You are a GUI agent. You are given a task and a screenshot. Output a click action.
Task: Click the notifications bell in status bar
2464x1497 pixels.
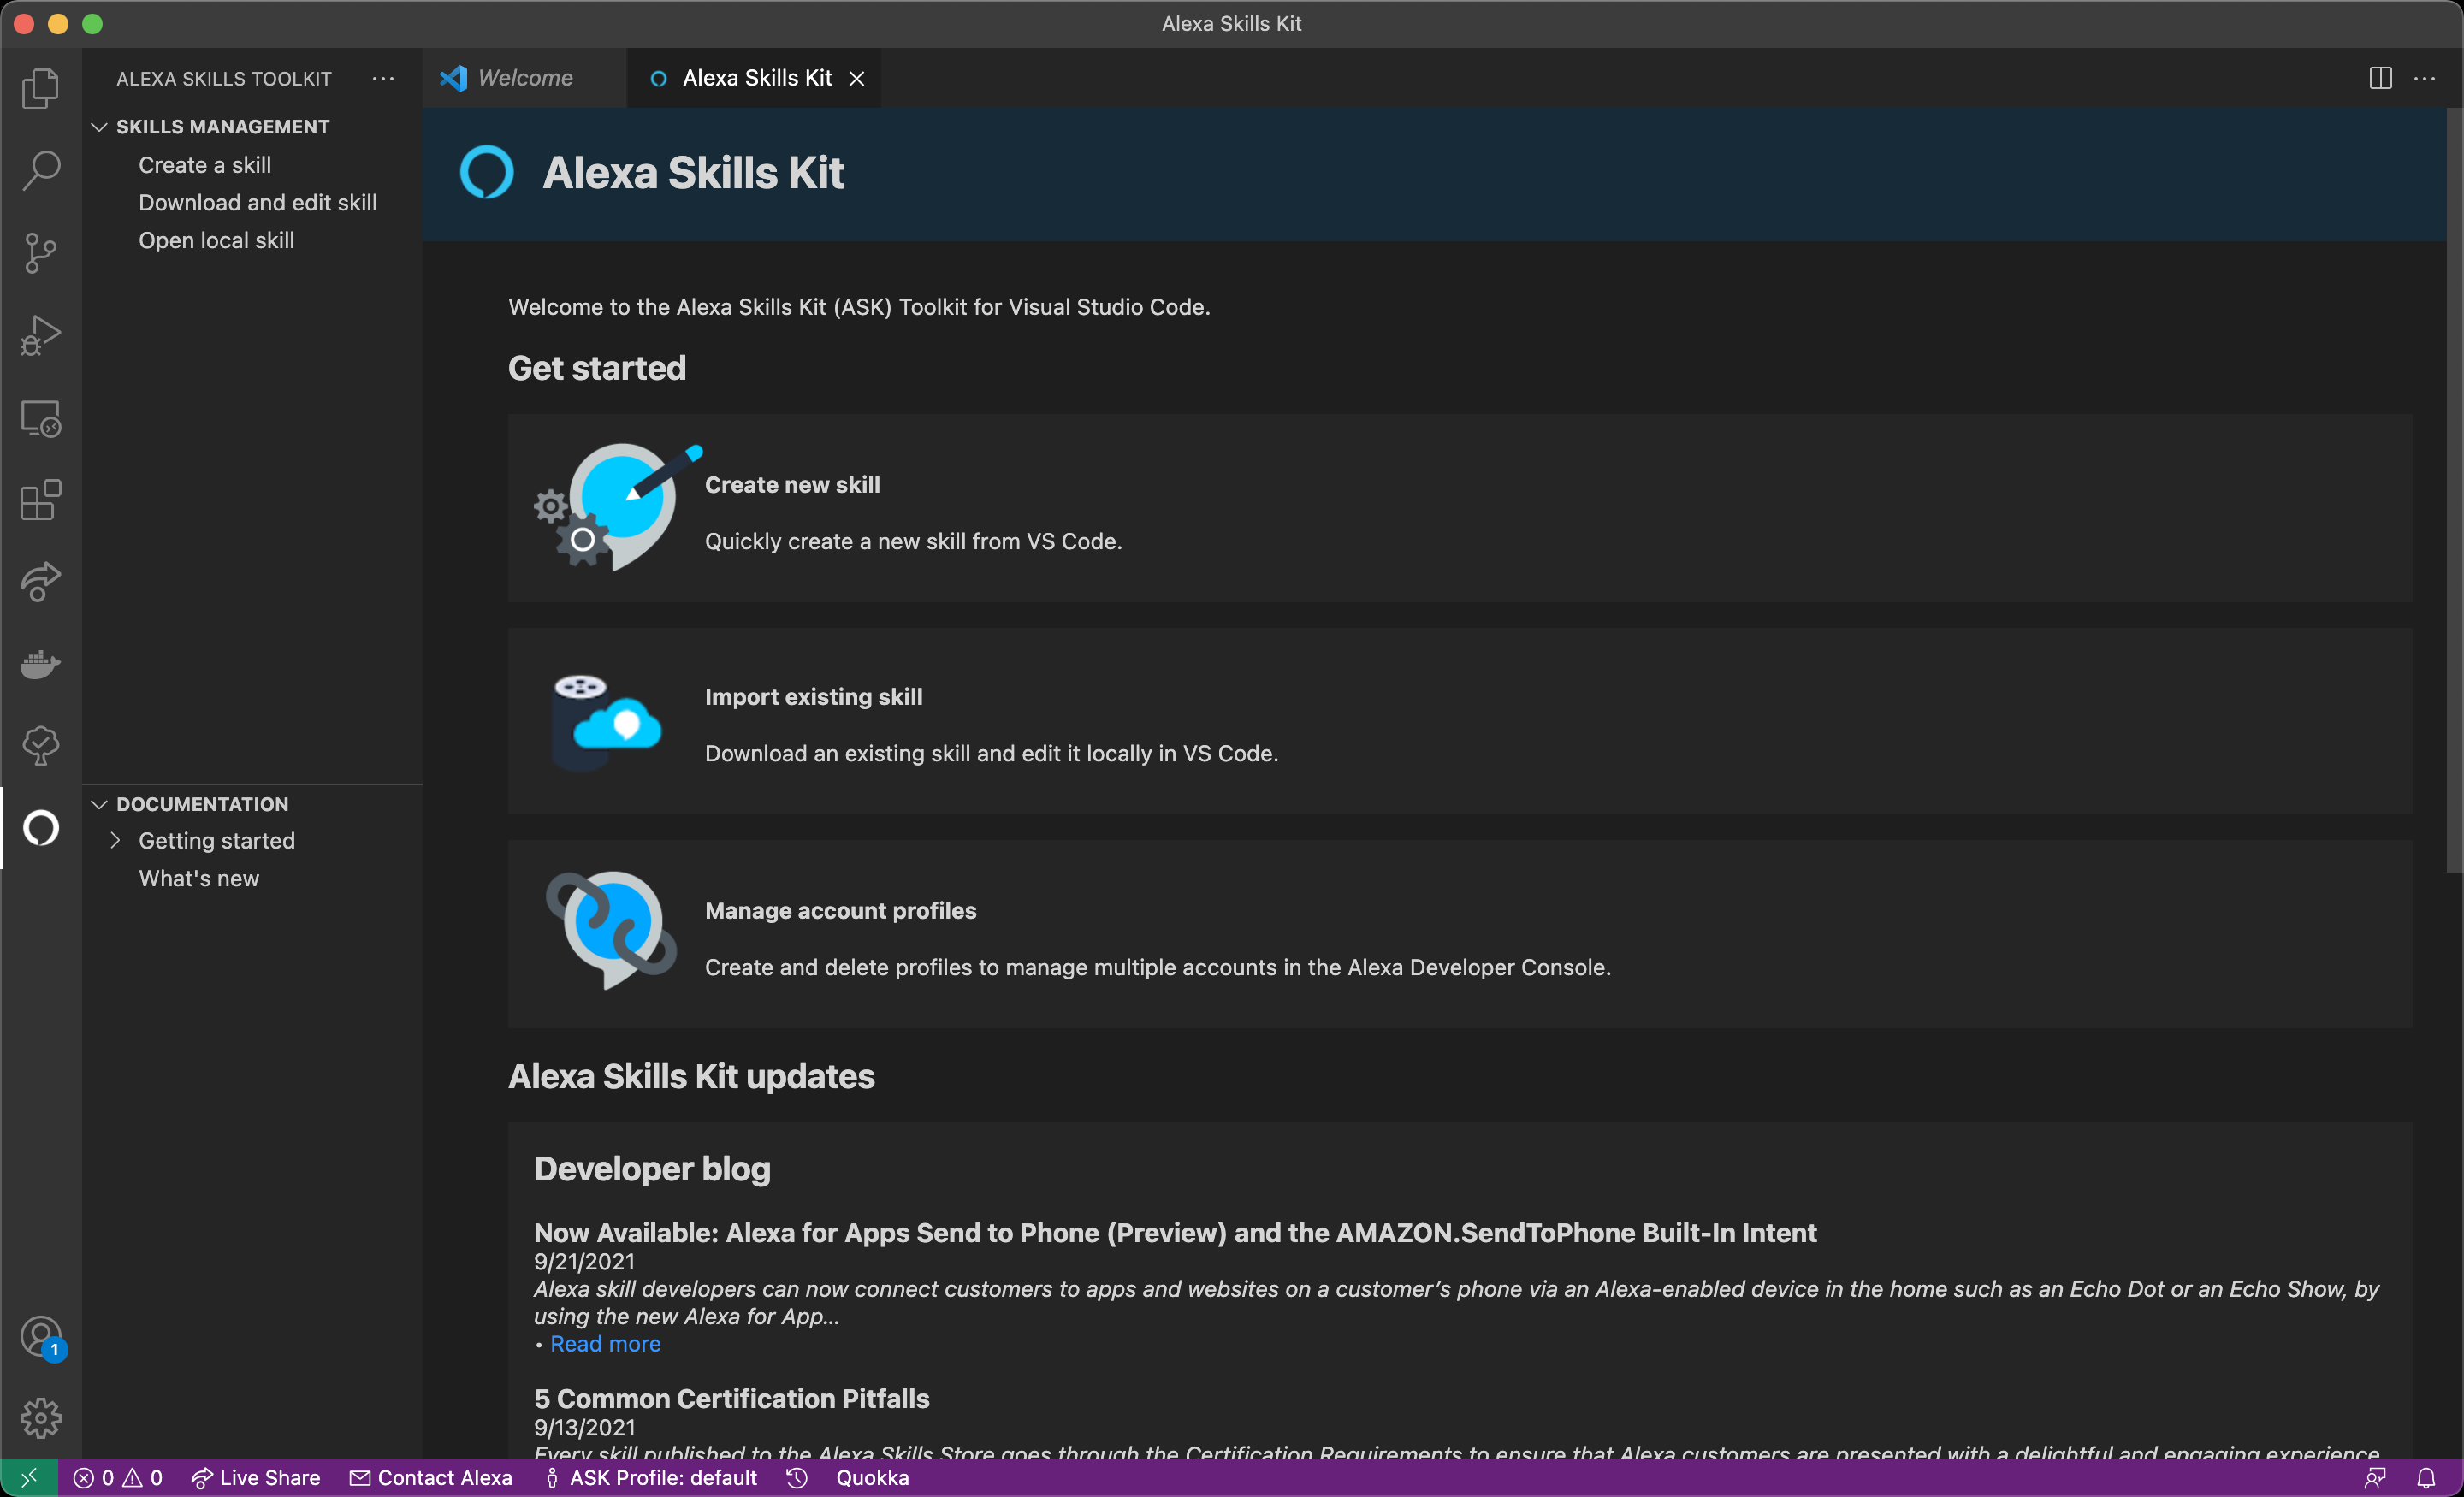click(2426, 1478)
